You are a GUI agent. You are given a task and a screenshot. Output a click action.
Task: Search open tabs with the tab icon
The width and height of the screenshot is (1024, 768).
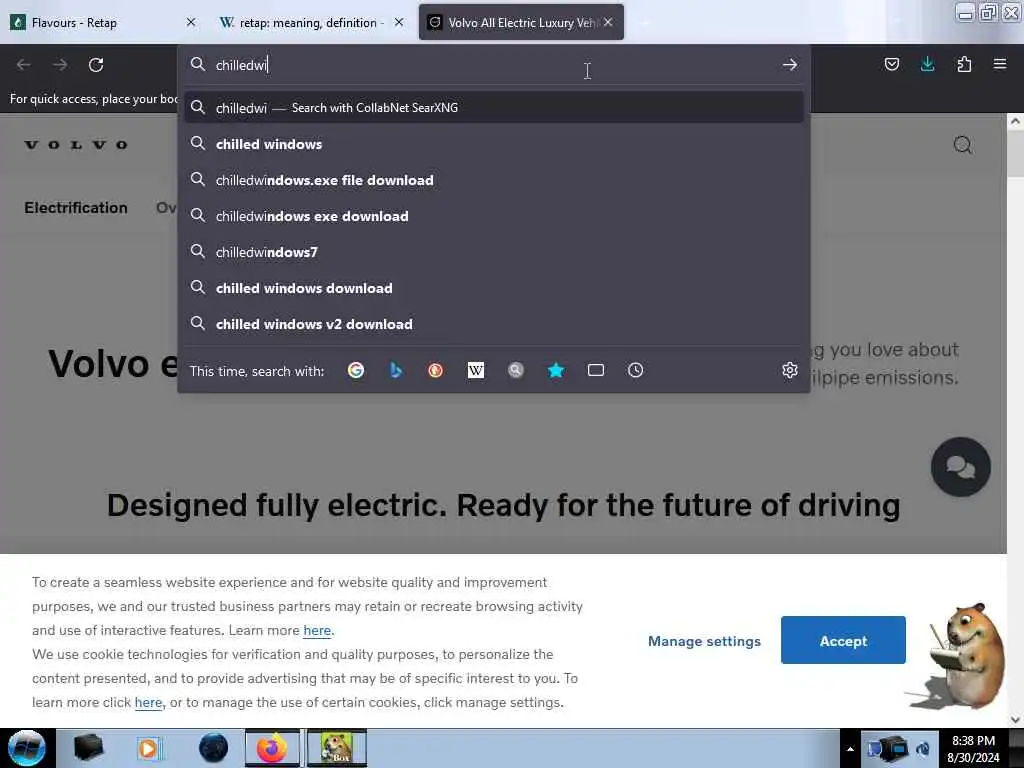click(x=596, y=370)
